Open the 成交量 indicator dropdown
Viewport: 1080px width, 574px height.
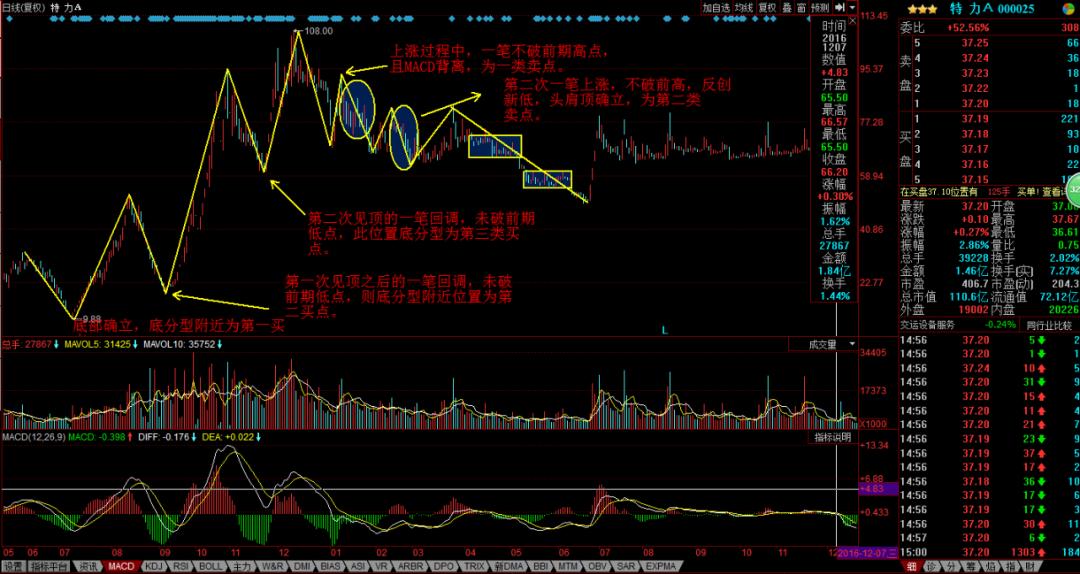tap(852, 344)
